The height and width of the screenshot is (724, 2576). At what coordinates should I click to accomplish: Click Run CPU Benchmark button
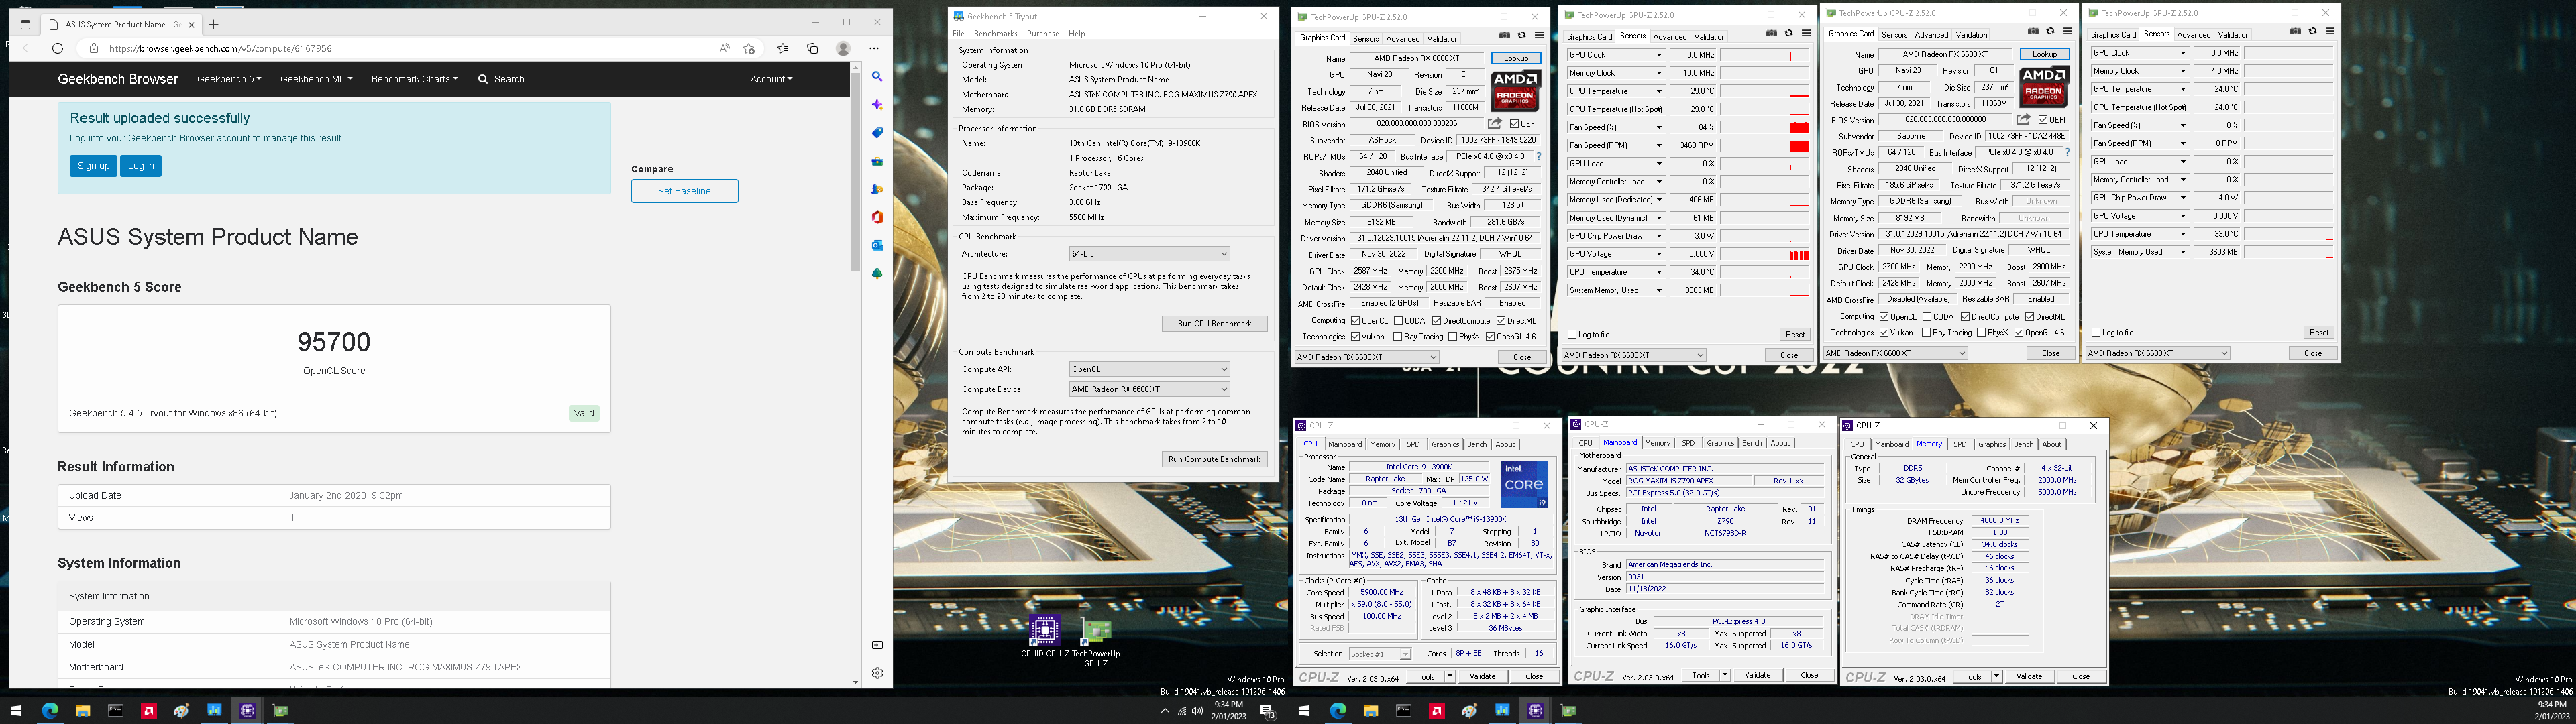click(x=1214, y=324)
